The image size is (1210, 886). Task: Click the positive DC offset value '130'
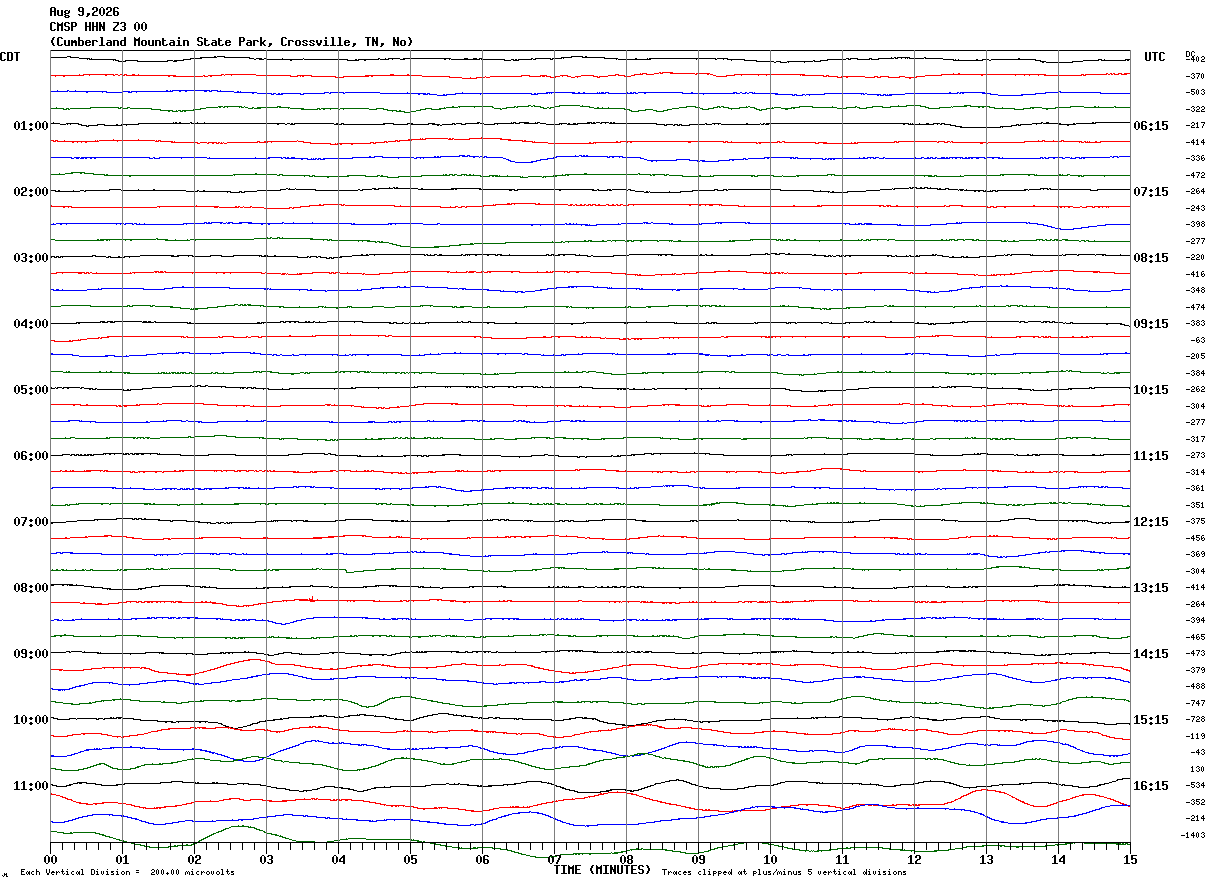click(x=1198, y=769)
